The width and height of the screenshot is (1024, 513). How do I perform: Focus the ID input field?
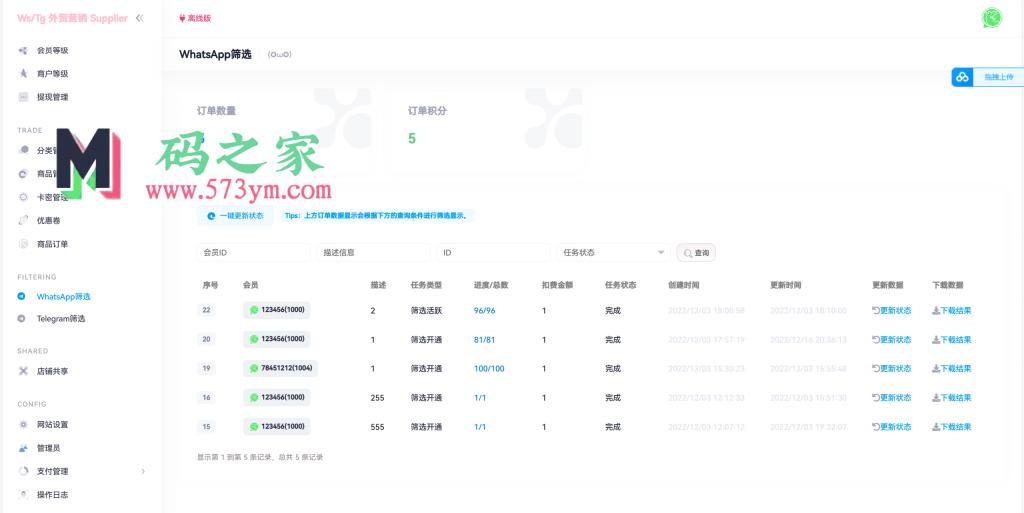(494, 253)
